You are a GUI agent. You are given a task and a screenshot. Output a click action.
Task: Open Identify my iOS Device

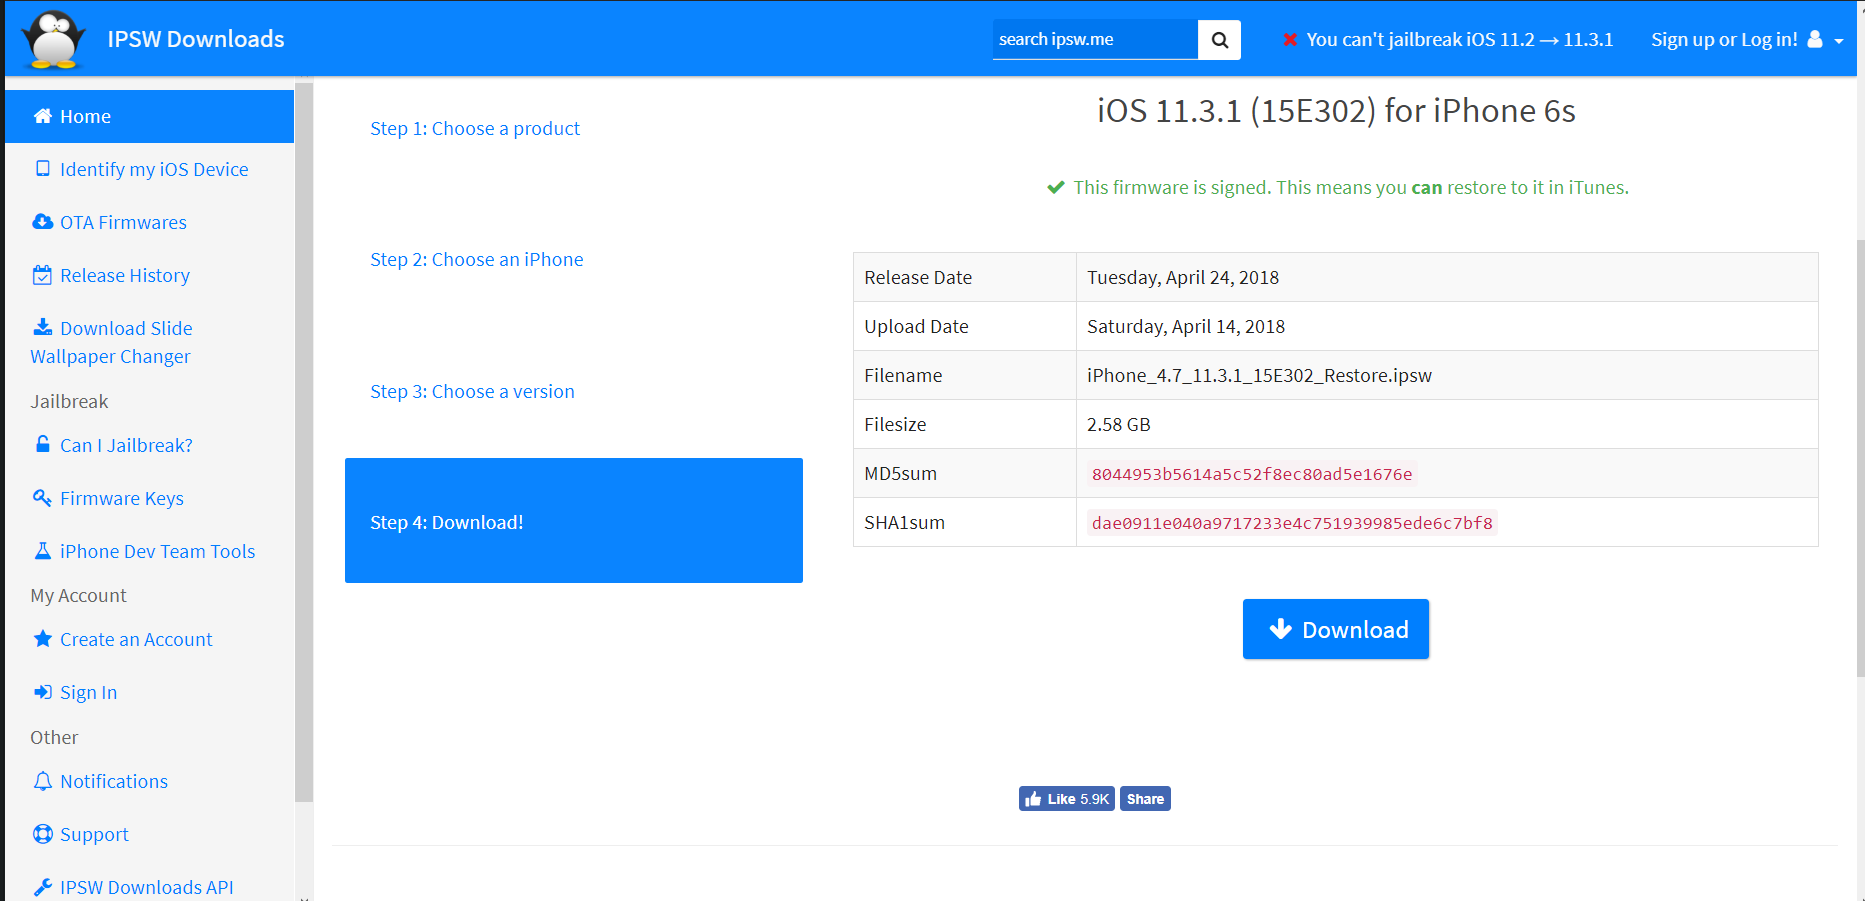pos(154,169)
